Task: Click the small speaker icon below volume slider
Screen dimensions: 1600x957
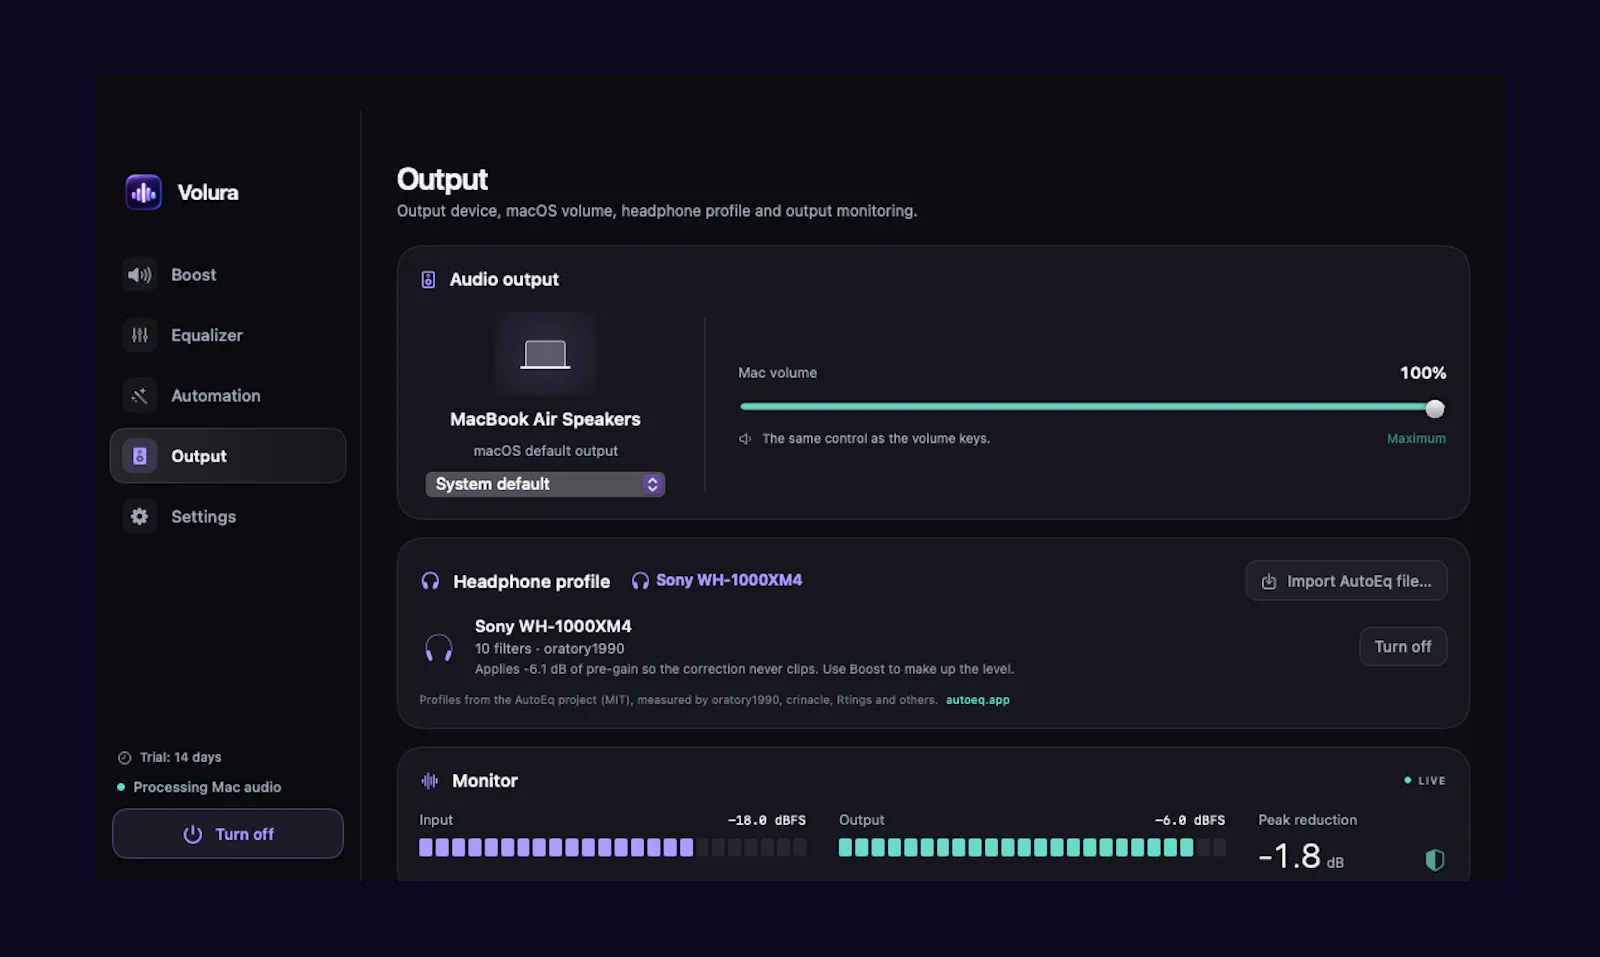Action: tap(745, 439)
